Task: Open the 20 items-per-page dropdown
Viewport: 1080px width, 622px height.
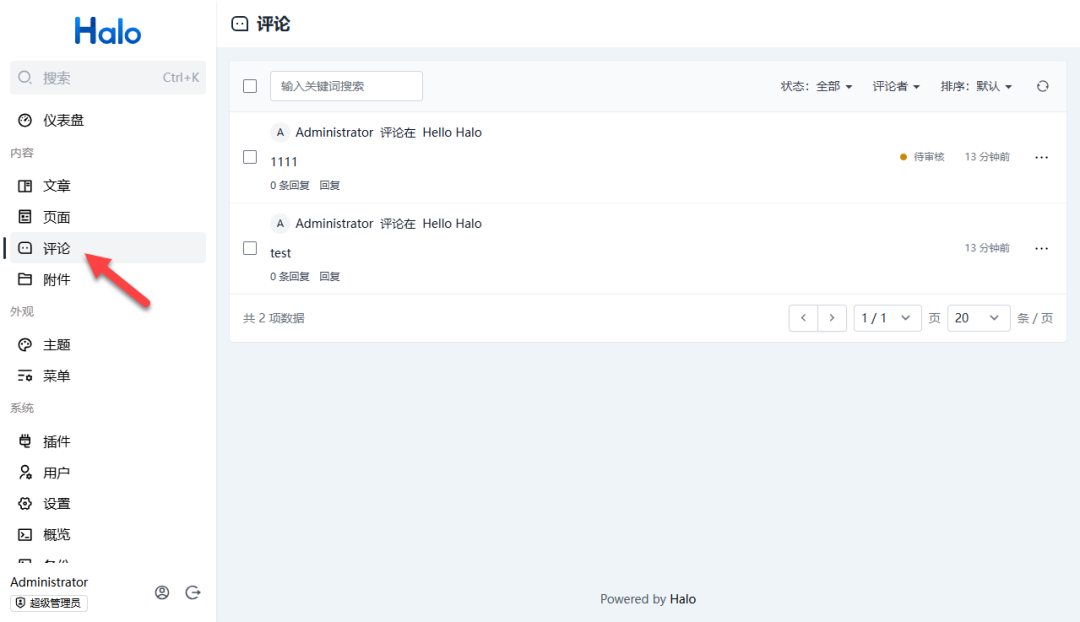Action: coord(979,318)
